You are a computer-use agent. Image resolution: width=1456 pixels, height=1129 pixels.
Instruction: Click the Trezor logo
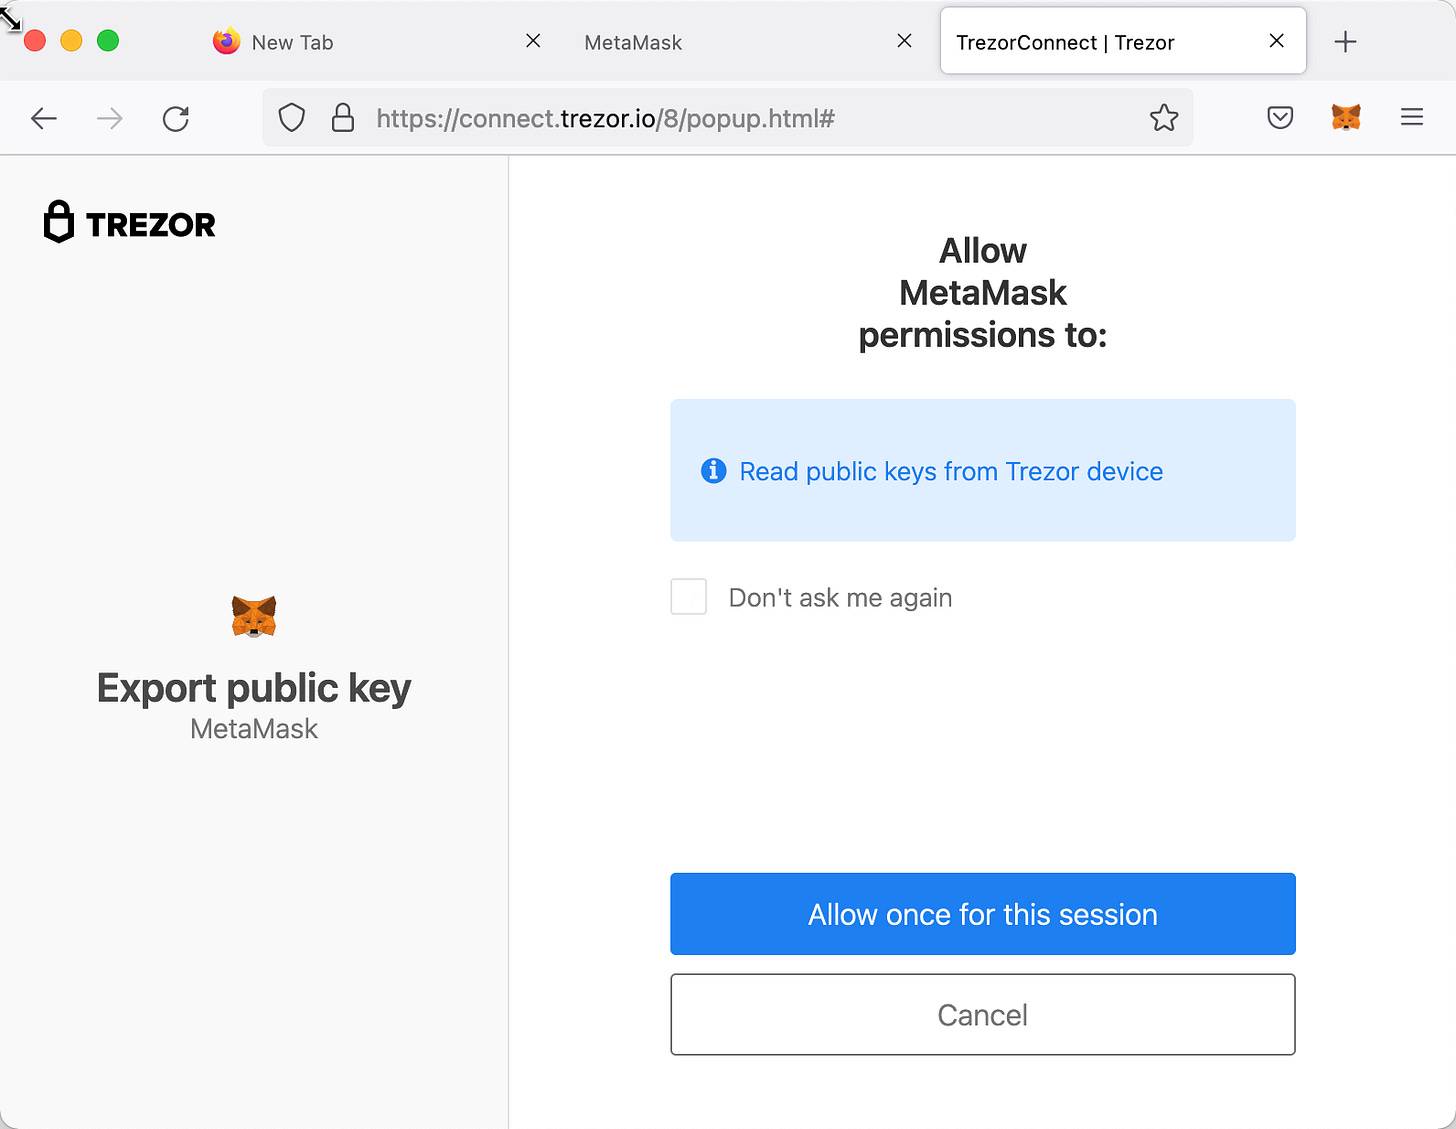[130, 223]
